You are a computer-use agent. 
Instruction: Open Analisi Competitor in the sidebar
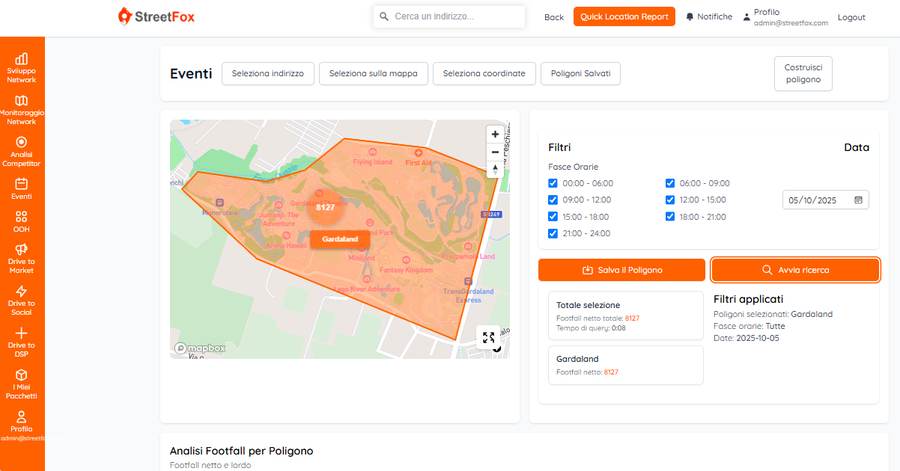point(21,152)
